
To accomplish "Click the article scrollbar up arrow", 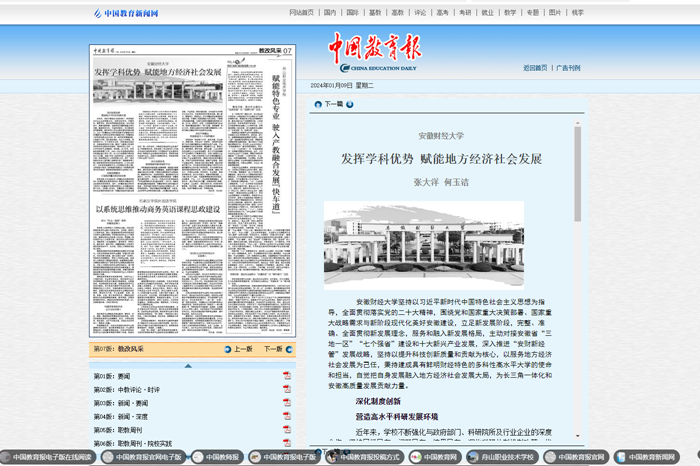I will pos(578,123).
